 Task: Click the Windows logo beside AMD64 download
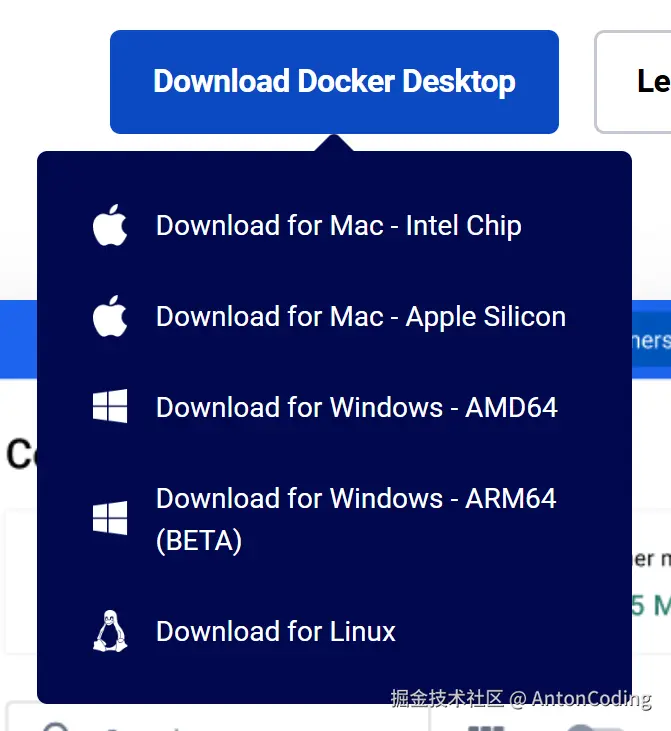[x=110, y=407]
